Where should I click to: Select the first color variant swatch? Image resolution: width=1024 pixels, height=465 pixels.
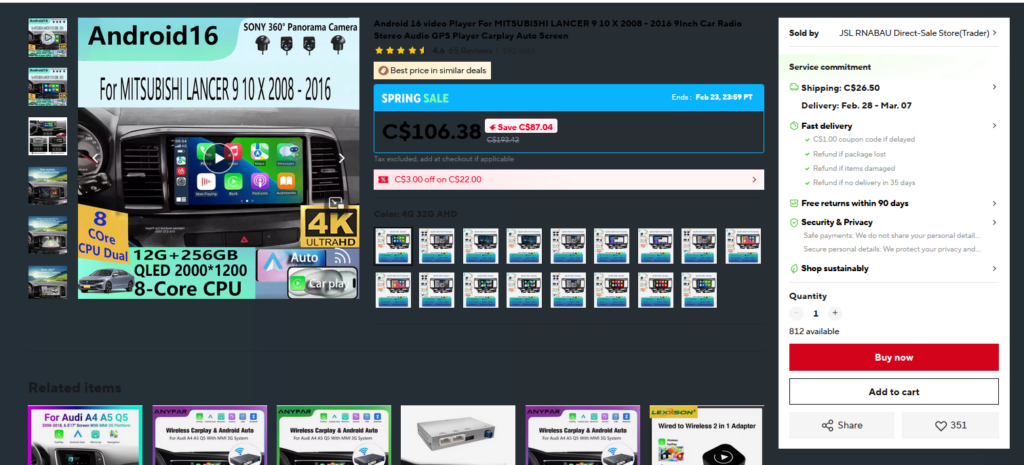pyautogui.click(x=392, y=246)
